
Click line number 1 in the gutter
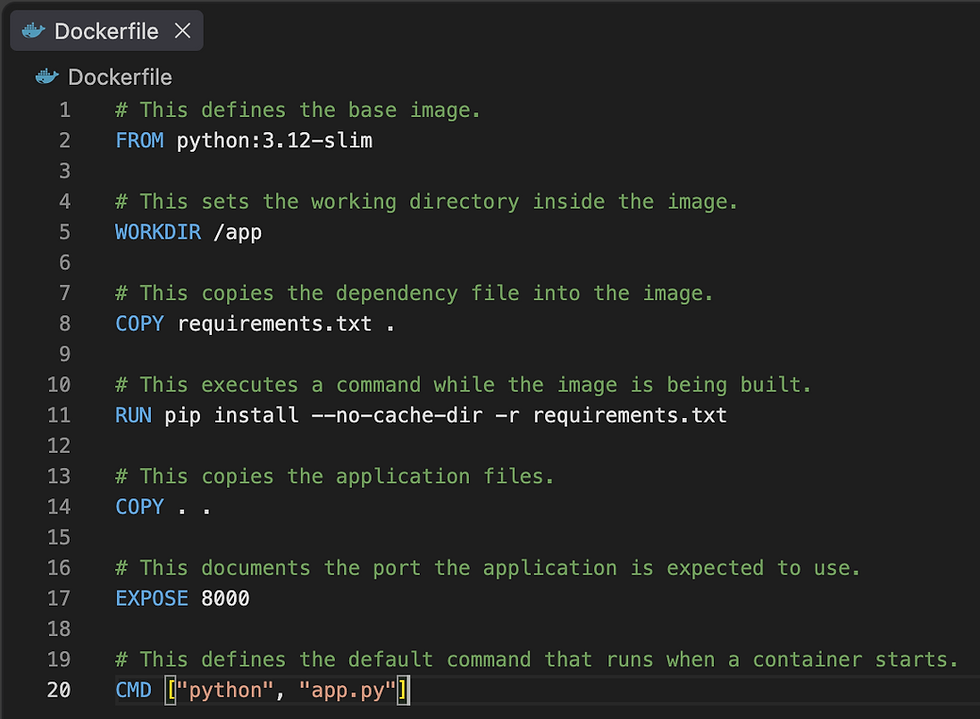tap(65, 110)
